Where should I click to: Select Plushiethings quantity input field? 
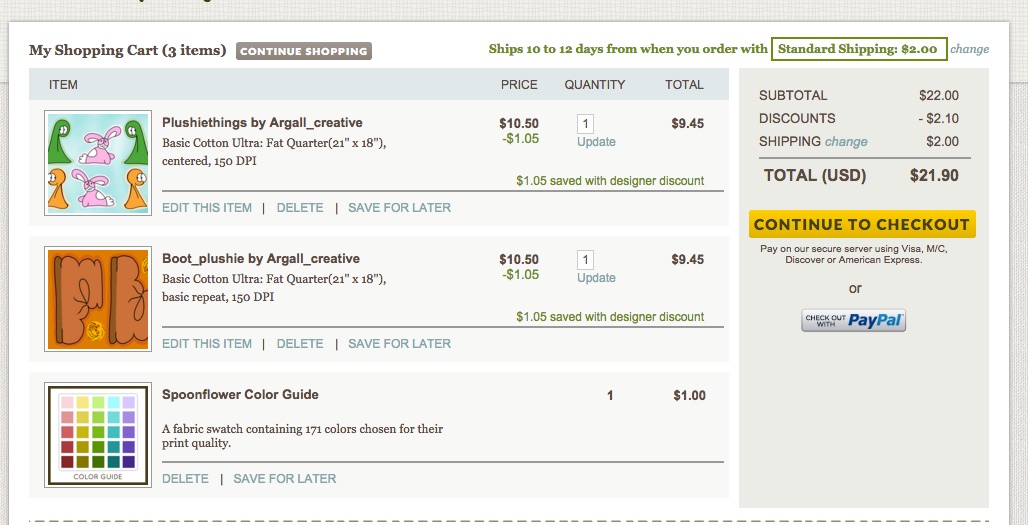click(x=585, y=124)
